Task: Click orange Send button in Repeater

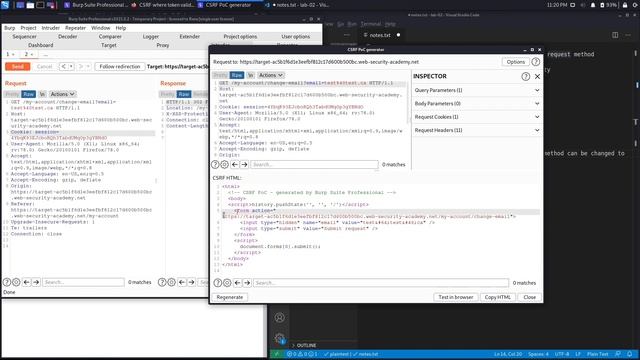Action: coord(18,67)
